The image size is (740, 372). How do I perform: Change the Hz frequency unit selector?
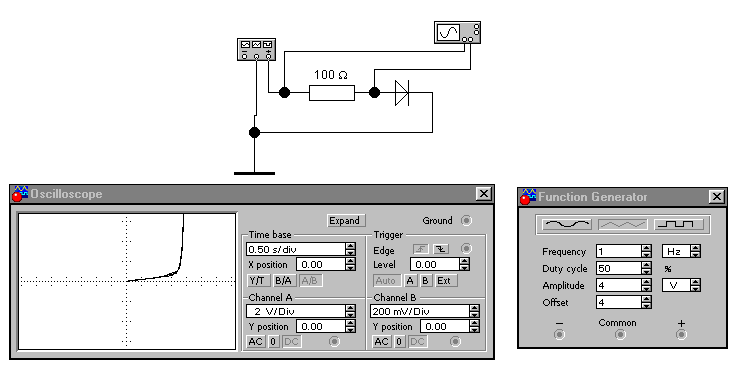coord(695,251)
